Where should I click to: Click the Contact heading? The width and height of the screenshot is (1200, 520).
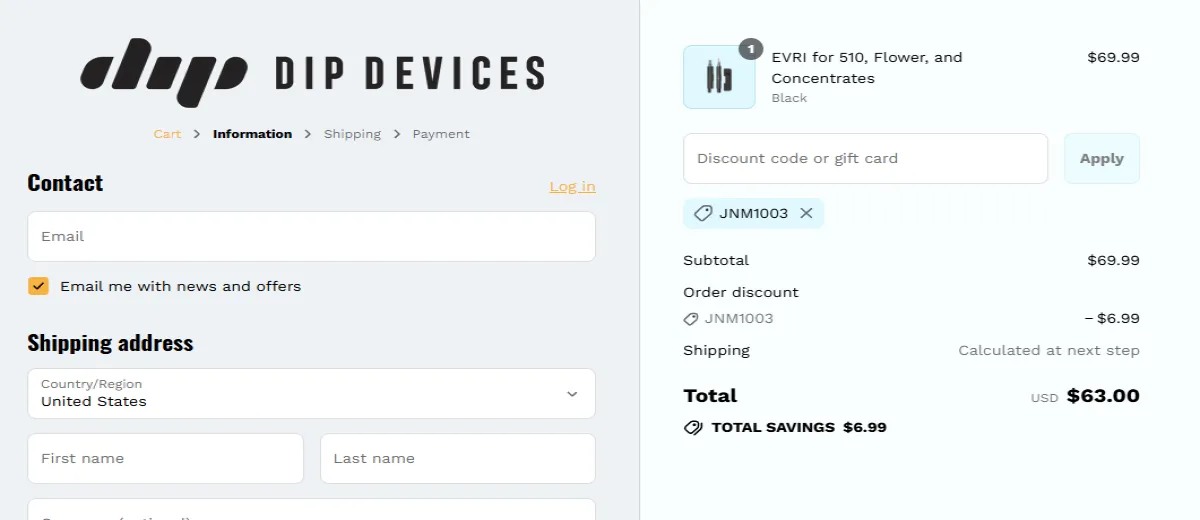(x=65, y=183)
